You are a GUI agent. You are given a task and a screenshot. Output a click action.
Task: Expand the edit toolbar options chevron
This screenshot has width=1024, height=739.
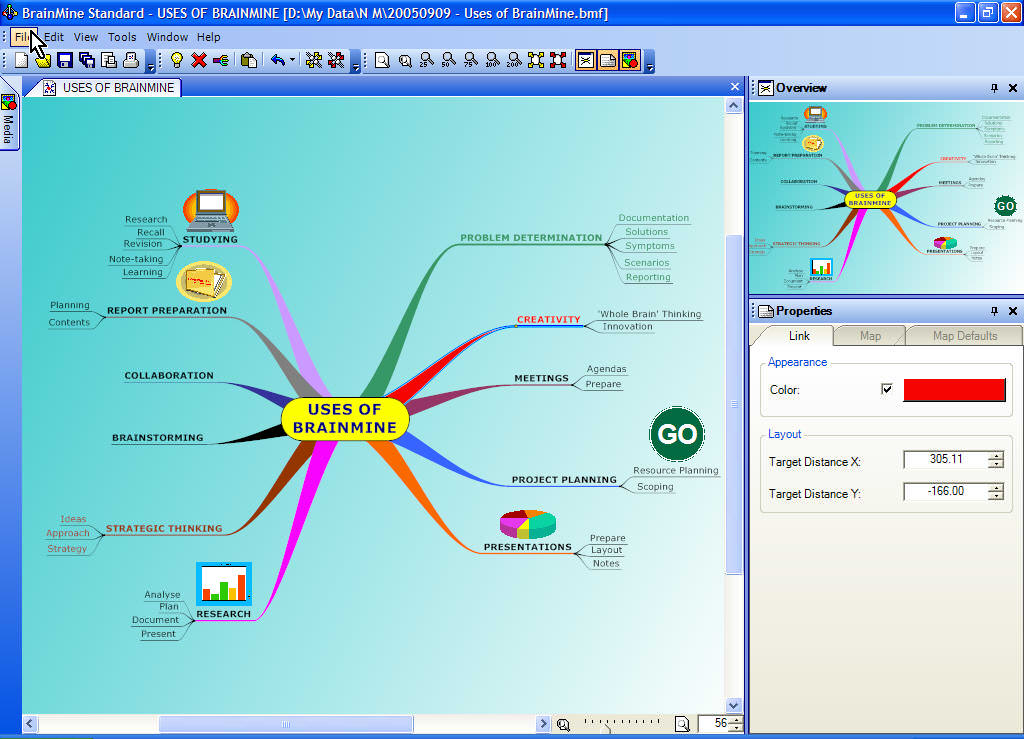355,61
